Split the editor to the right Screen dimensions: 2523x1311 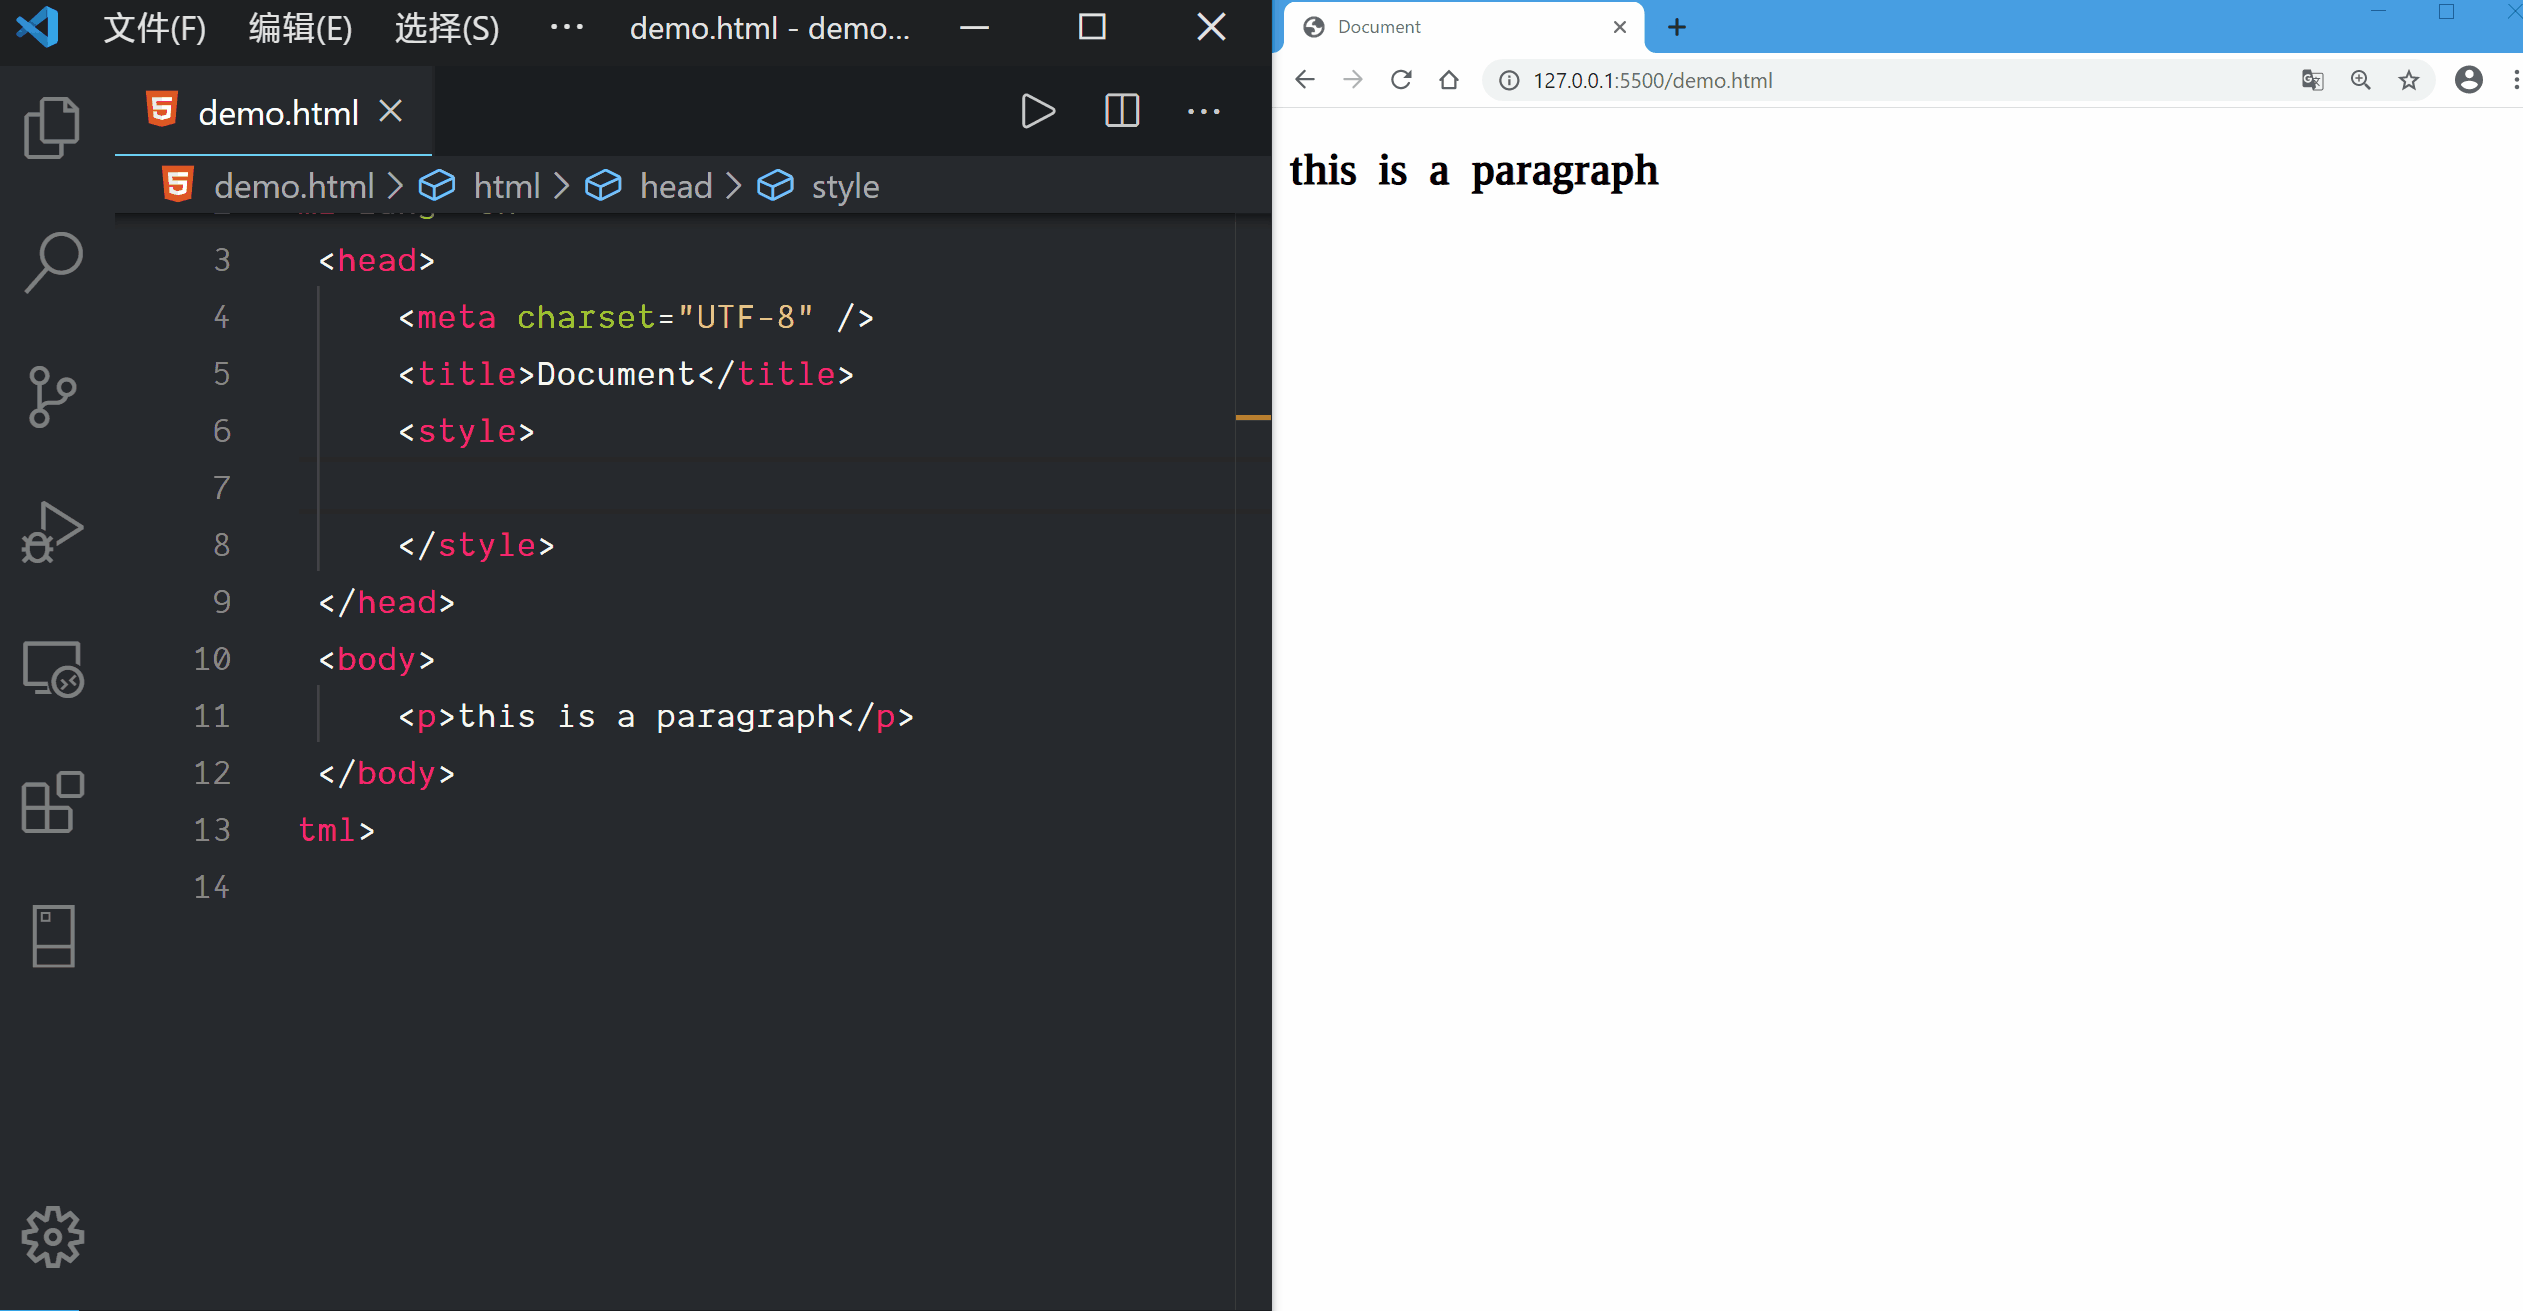[1121, 111]
